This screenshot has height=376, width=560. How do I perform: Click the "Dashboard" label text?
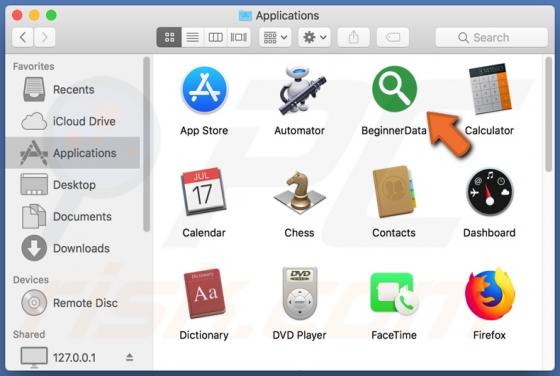tap(489, 233)
